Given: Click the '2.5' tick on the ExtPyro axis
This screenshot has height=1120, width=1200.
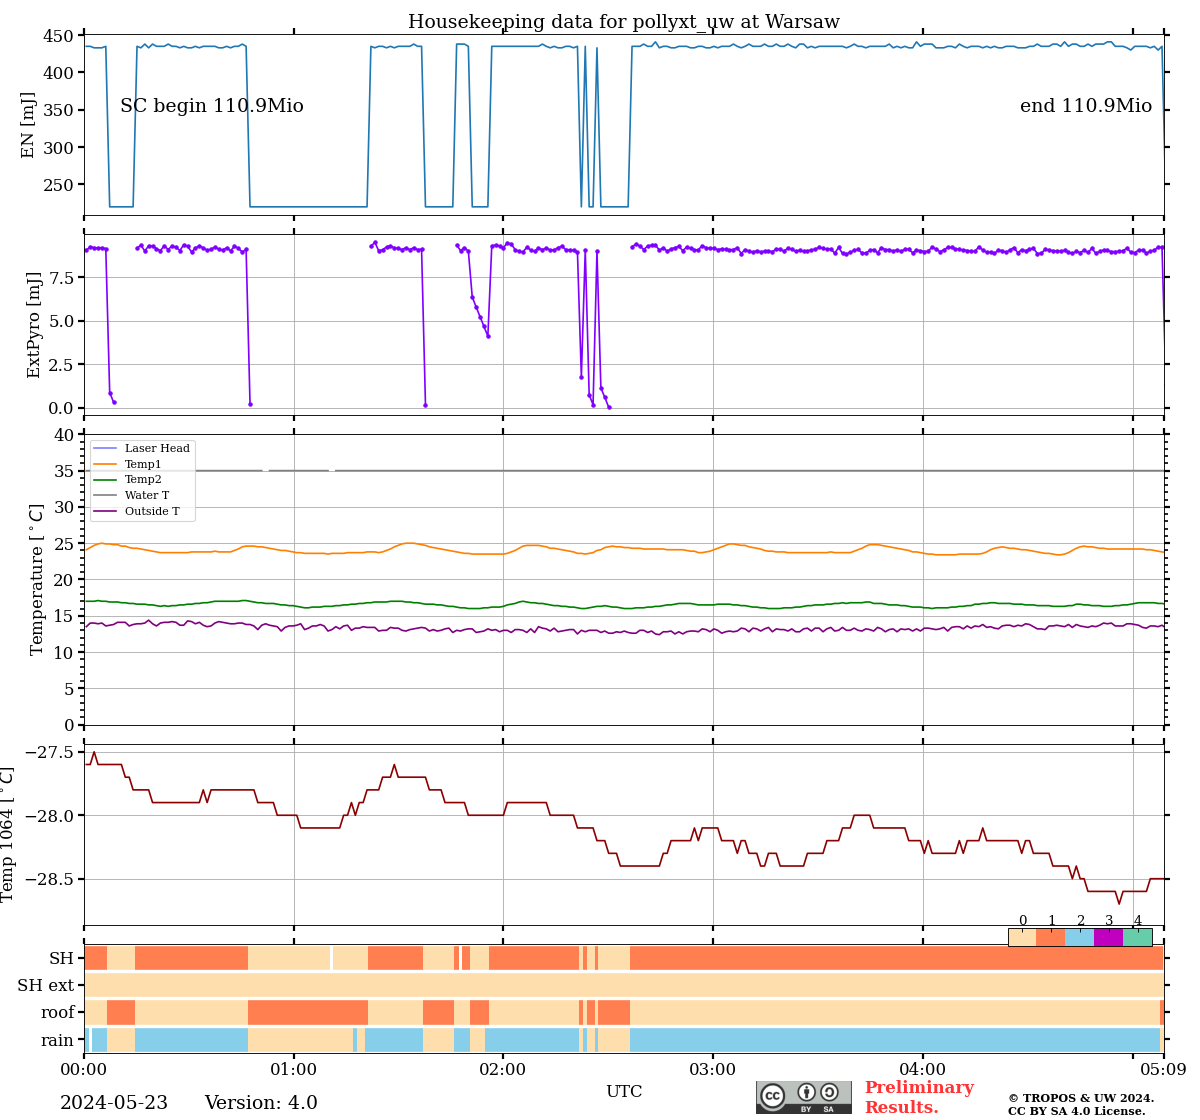Looking at the screenshot, I should (x=61, y=364).
